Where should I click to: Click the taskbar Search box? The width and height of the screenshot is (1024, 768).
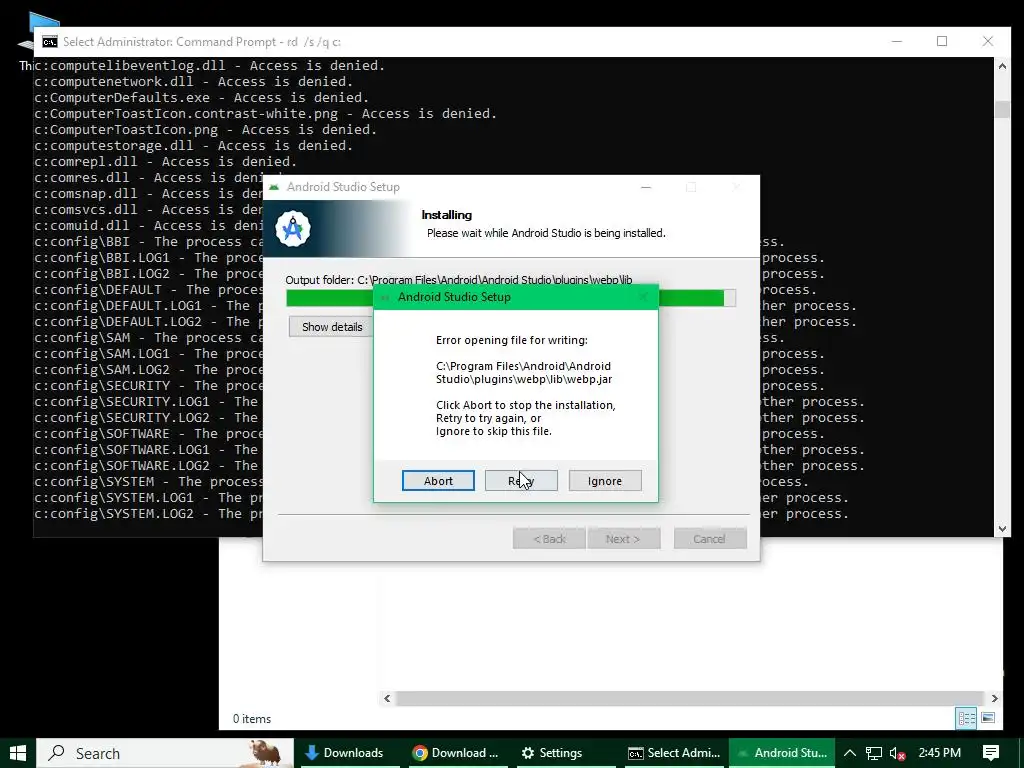(x=165, y=753)
